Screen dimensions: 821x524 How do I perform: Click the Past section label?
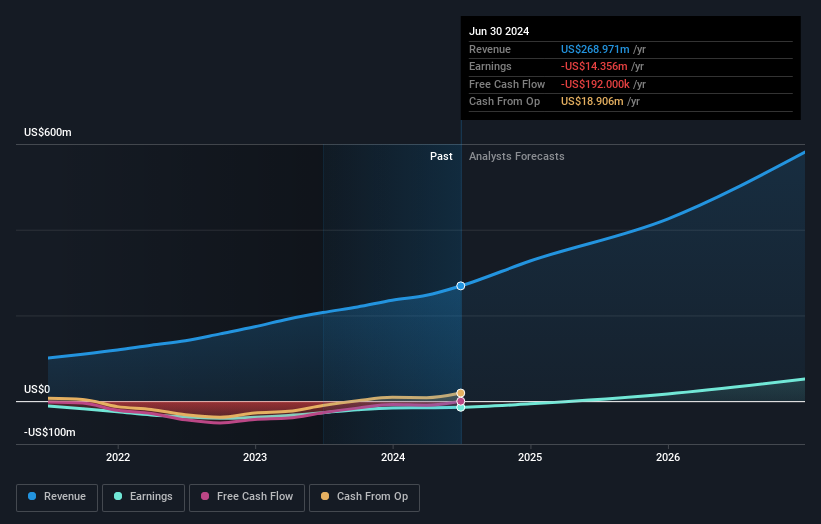point(441,157)
